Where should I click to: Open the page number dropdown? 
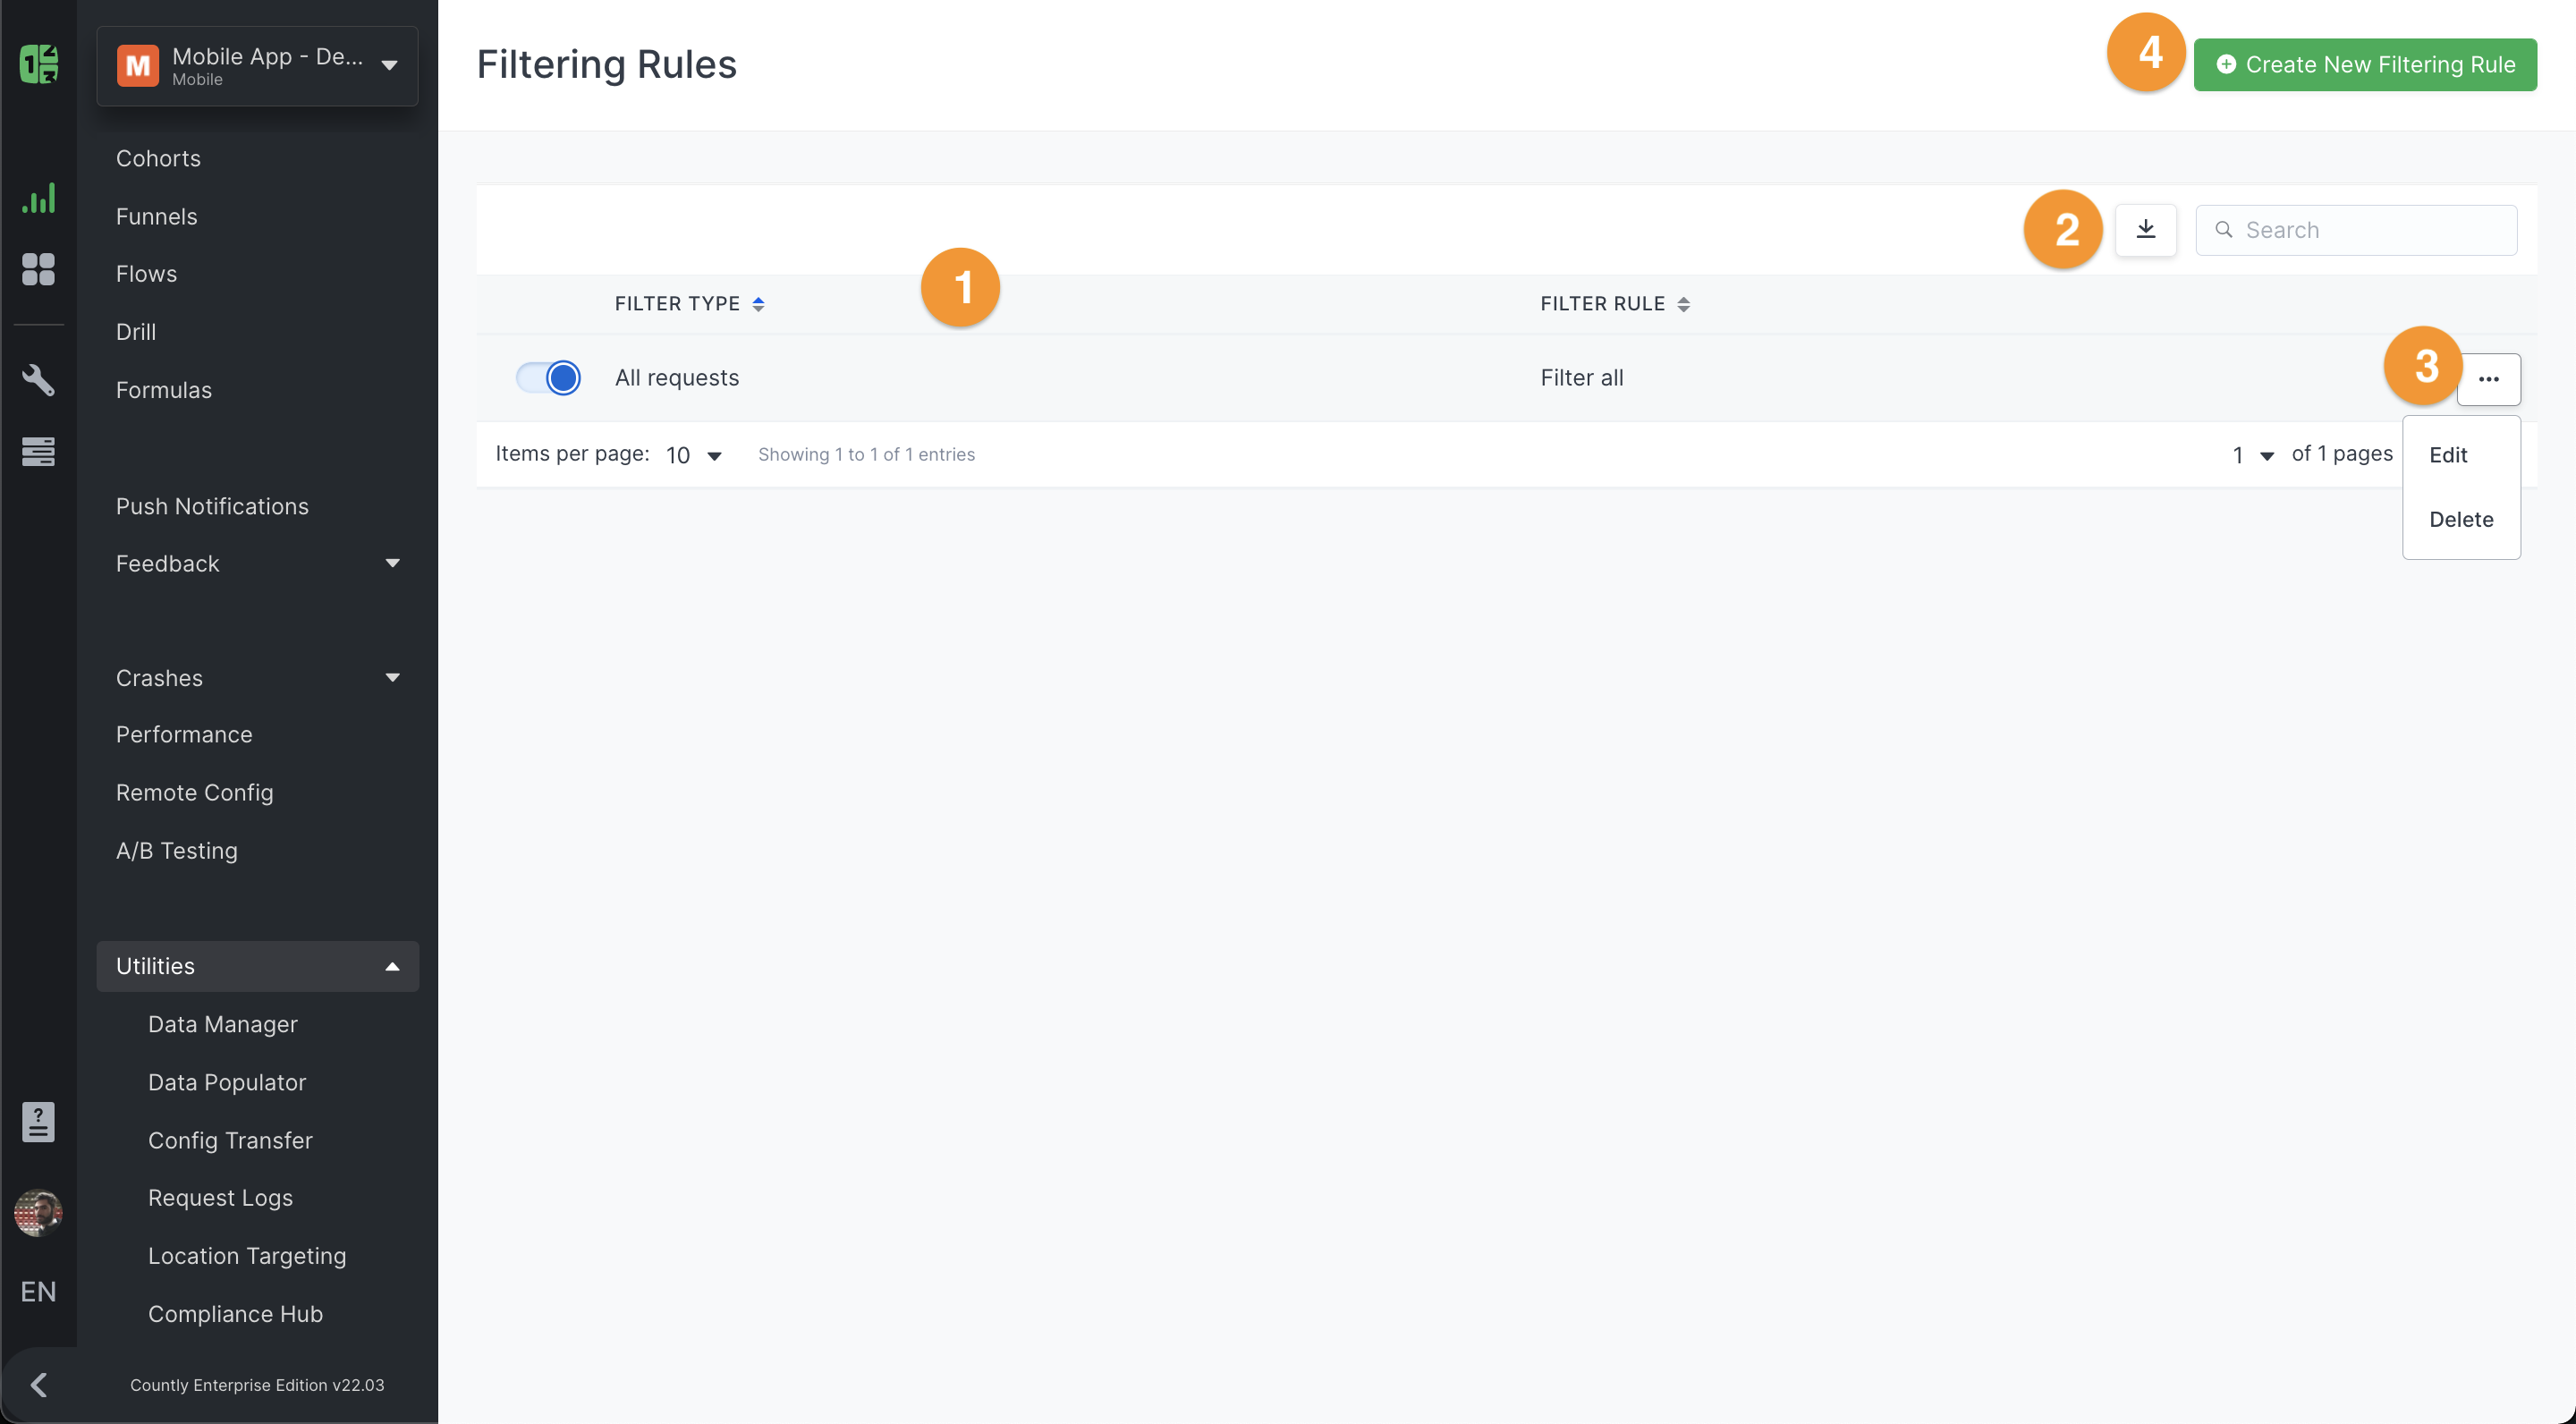click(x=2253, y=455)
